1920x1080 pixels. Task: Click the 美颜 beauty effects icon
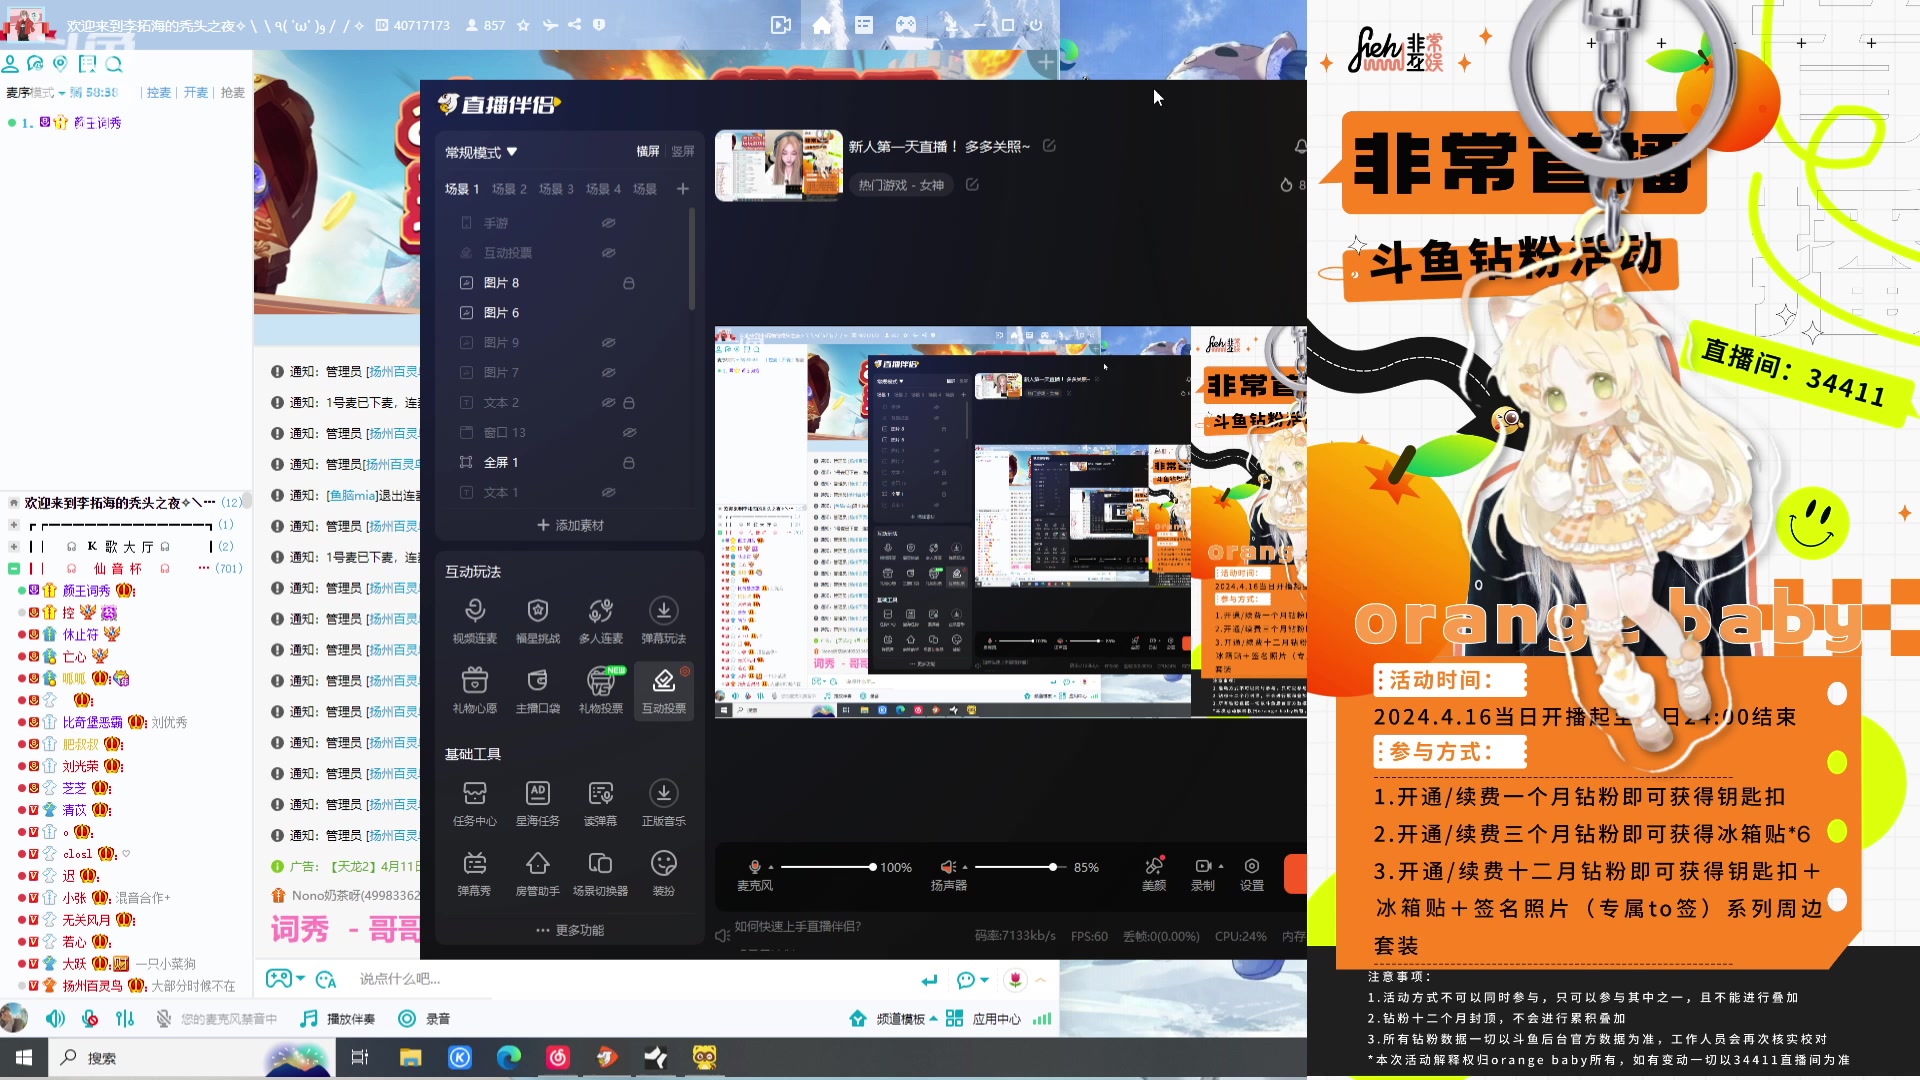tap(1154, 872)
